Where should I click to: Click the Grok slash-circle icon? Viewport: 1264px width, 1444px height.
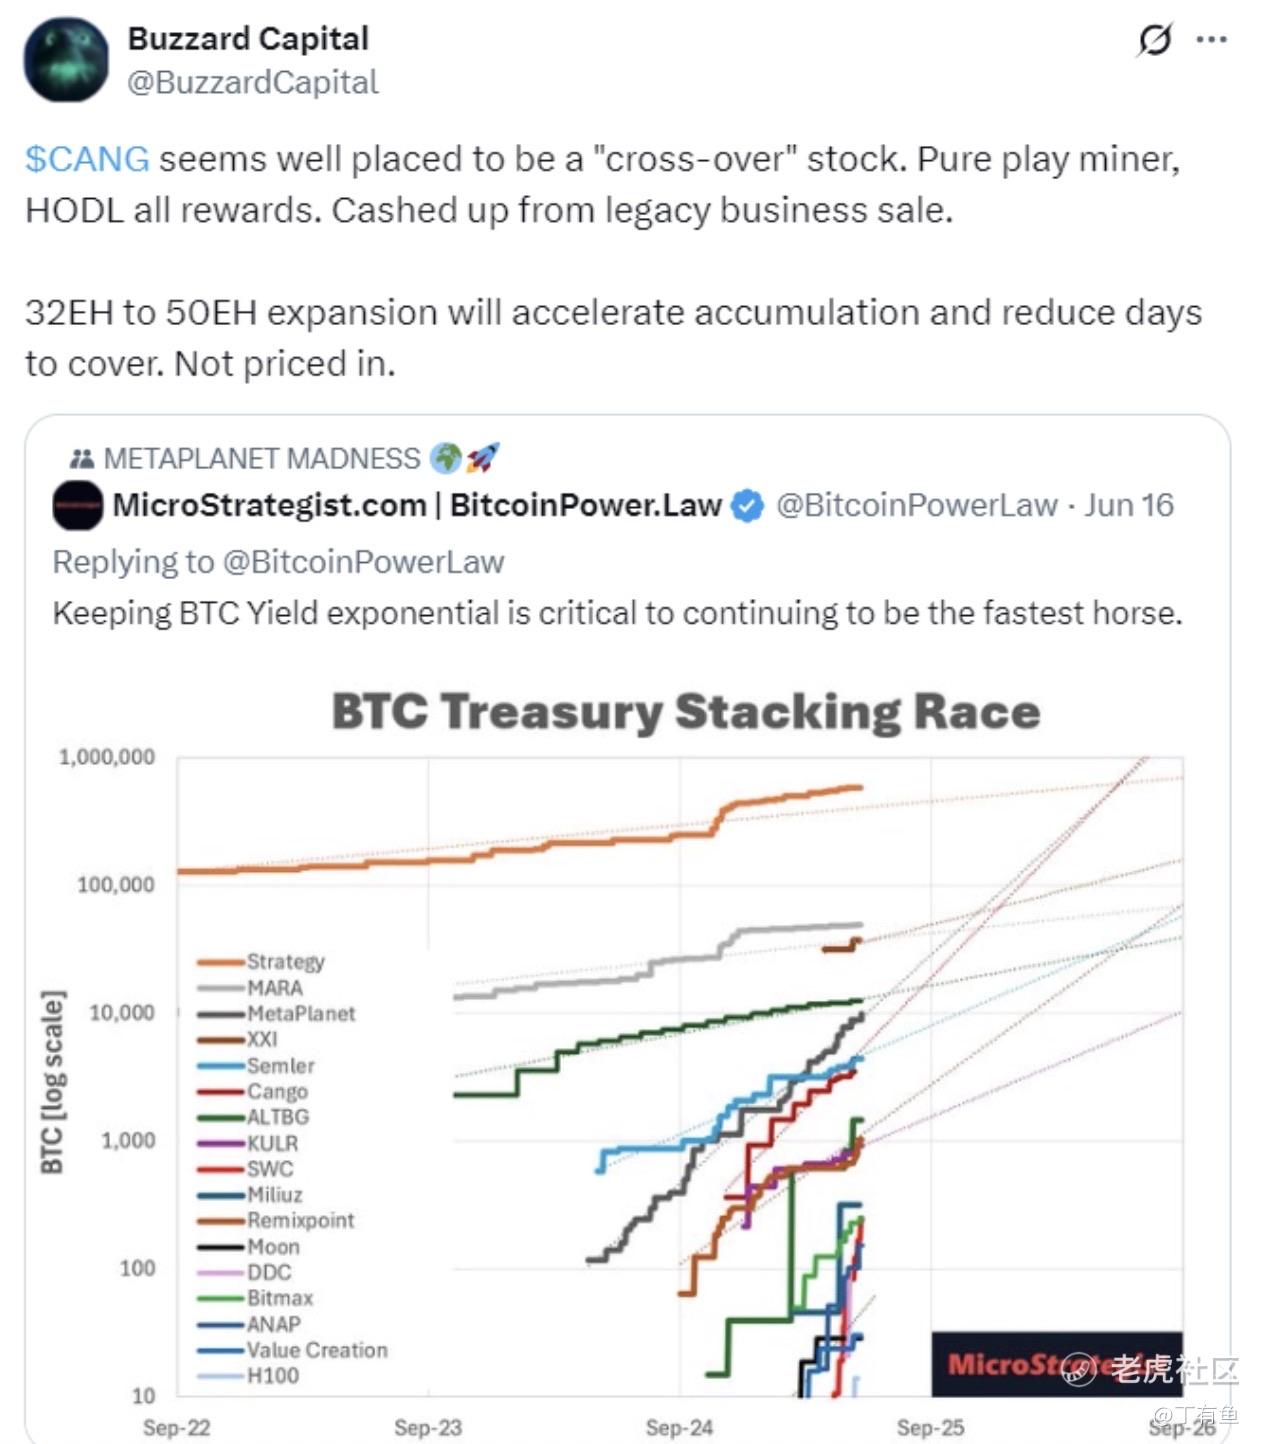pos(1155,40)
